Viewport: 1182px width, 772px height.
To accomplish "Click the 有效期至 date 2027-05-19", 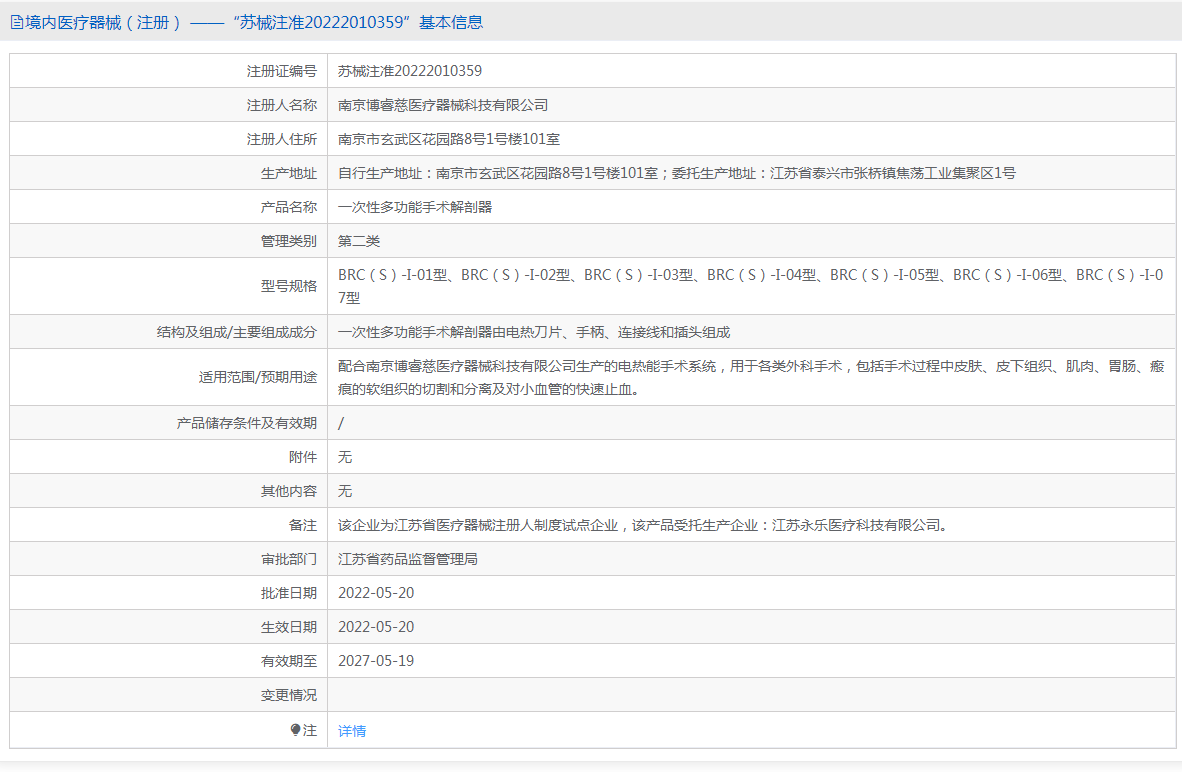I will (376, 661).
